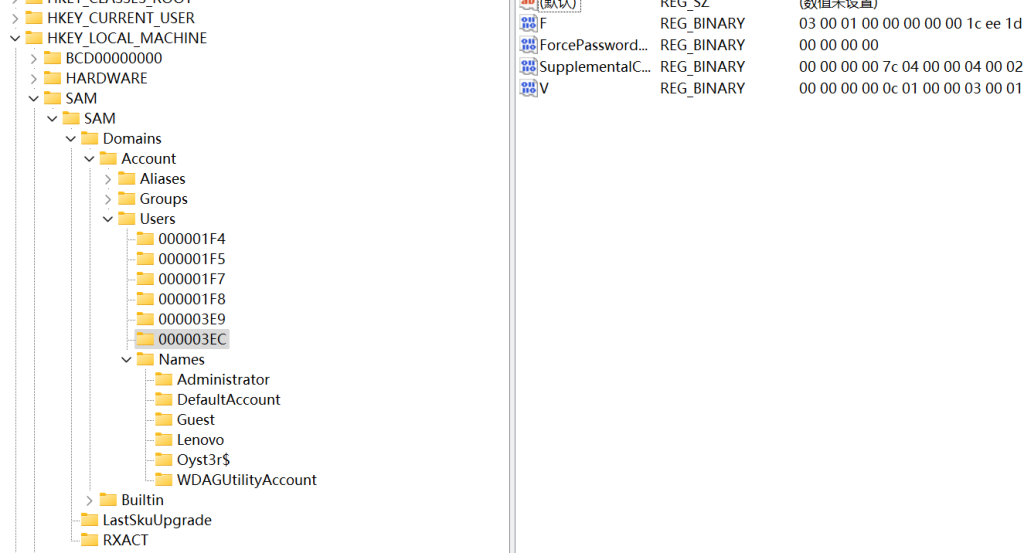1024x553 pixels.
Task: Select the WDAGUtilityAccount key
Action: pyautogui.click(x=246, y=480)
